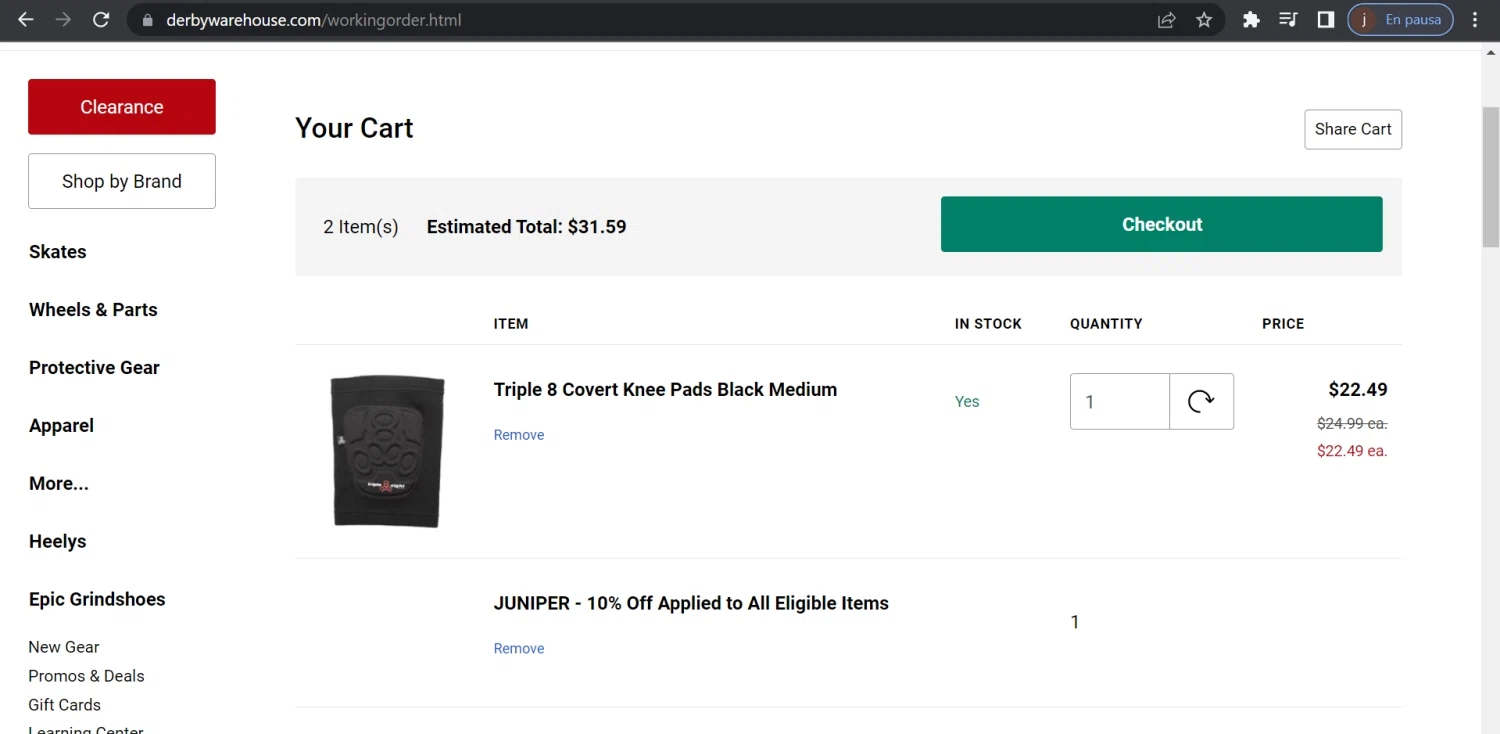Click the Share Cart button
The height and width of the screenshot is (734, 1500).
(1353, 129)
